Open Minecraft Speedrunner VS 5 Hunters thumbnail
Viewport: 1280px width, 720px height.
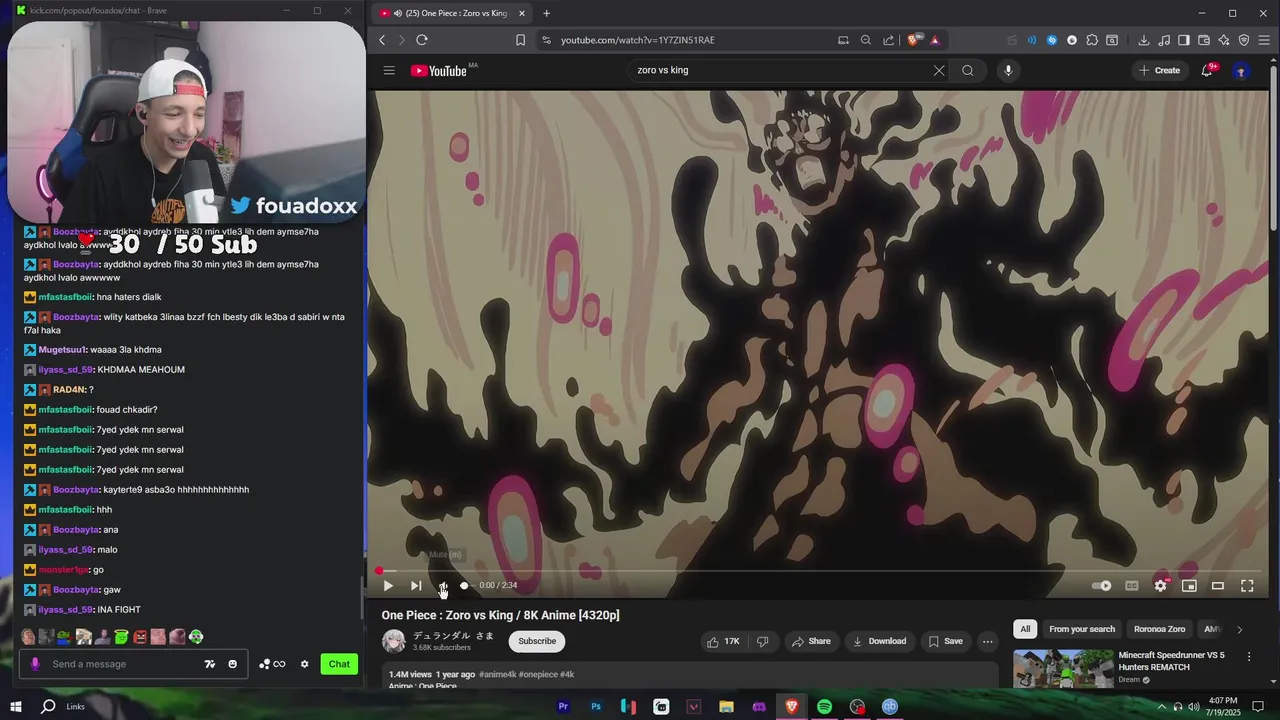coord(1063,668)
